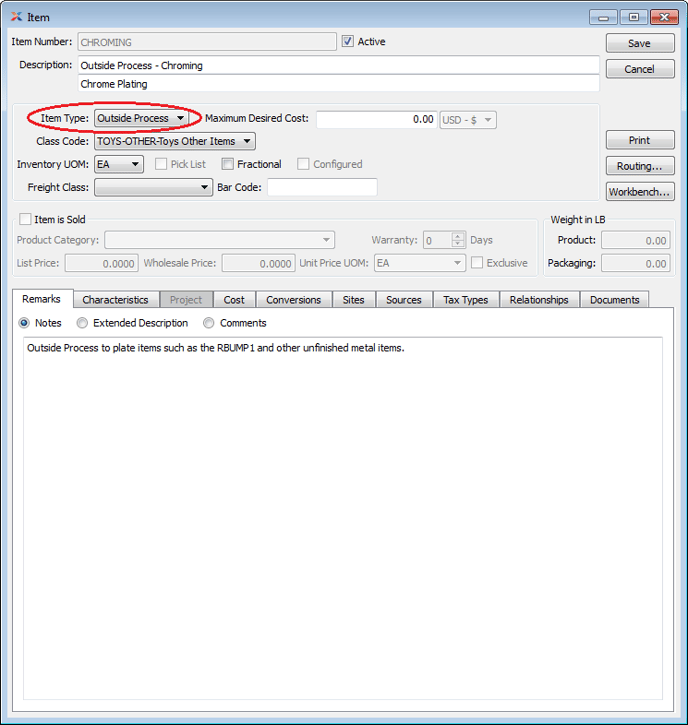The image size is (688, 725).
Task: Go to the Sources tab
Action: 403,300
